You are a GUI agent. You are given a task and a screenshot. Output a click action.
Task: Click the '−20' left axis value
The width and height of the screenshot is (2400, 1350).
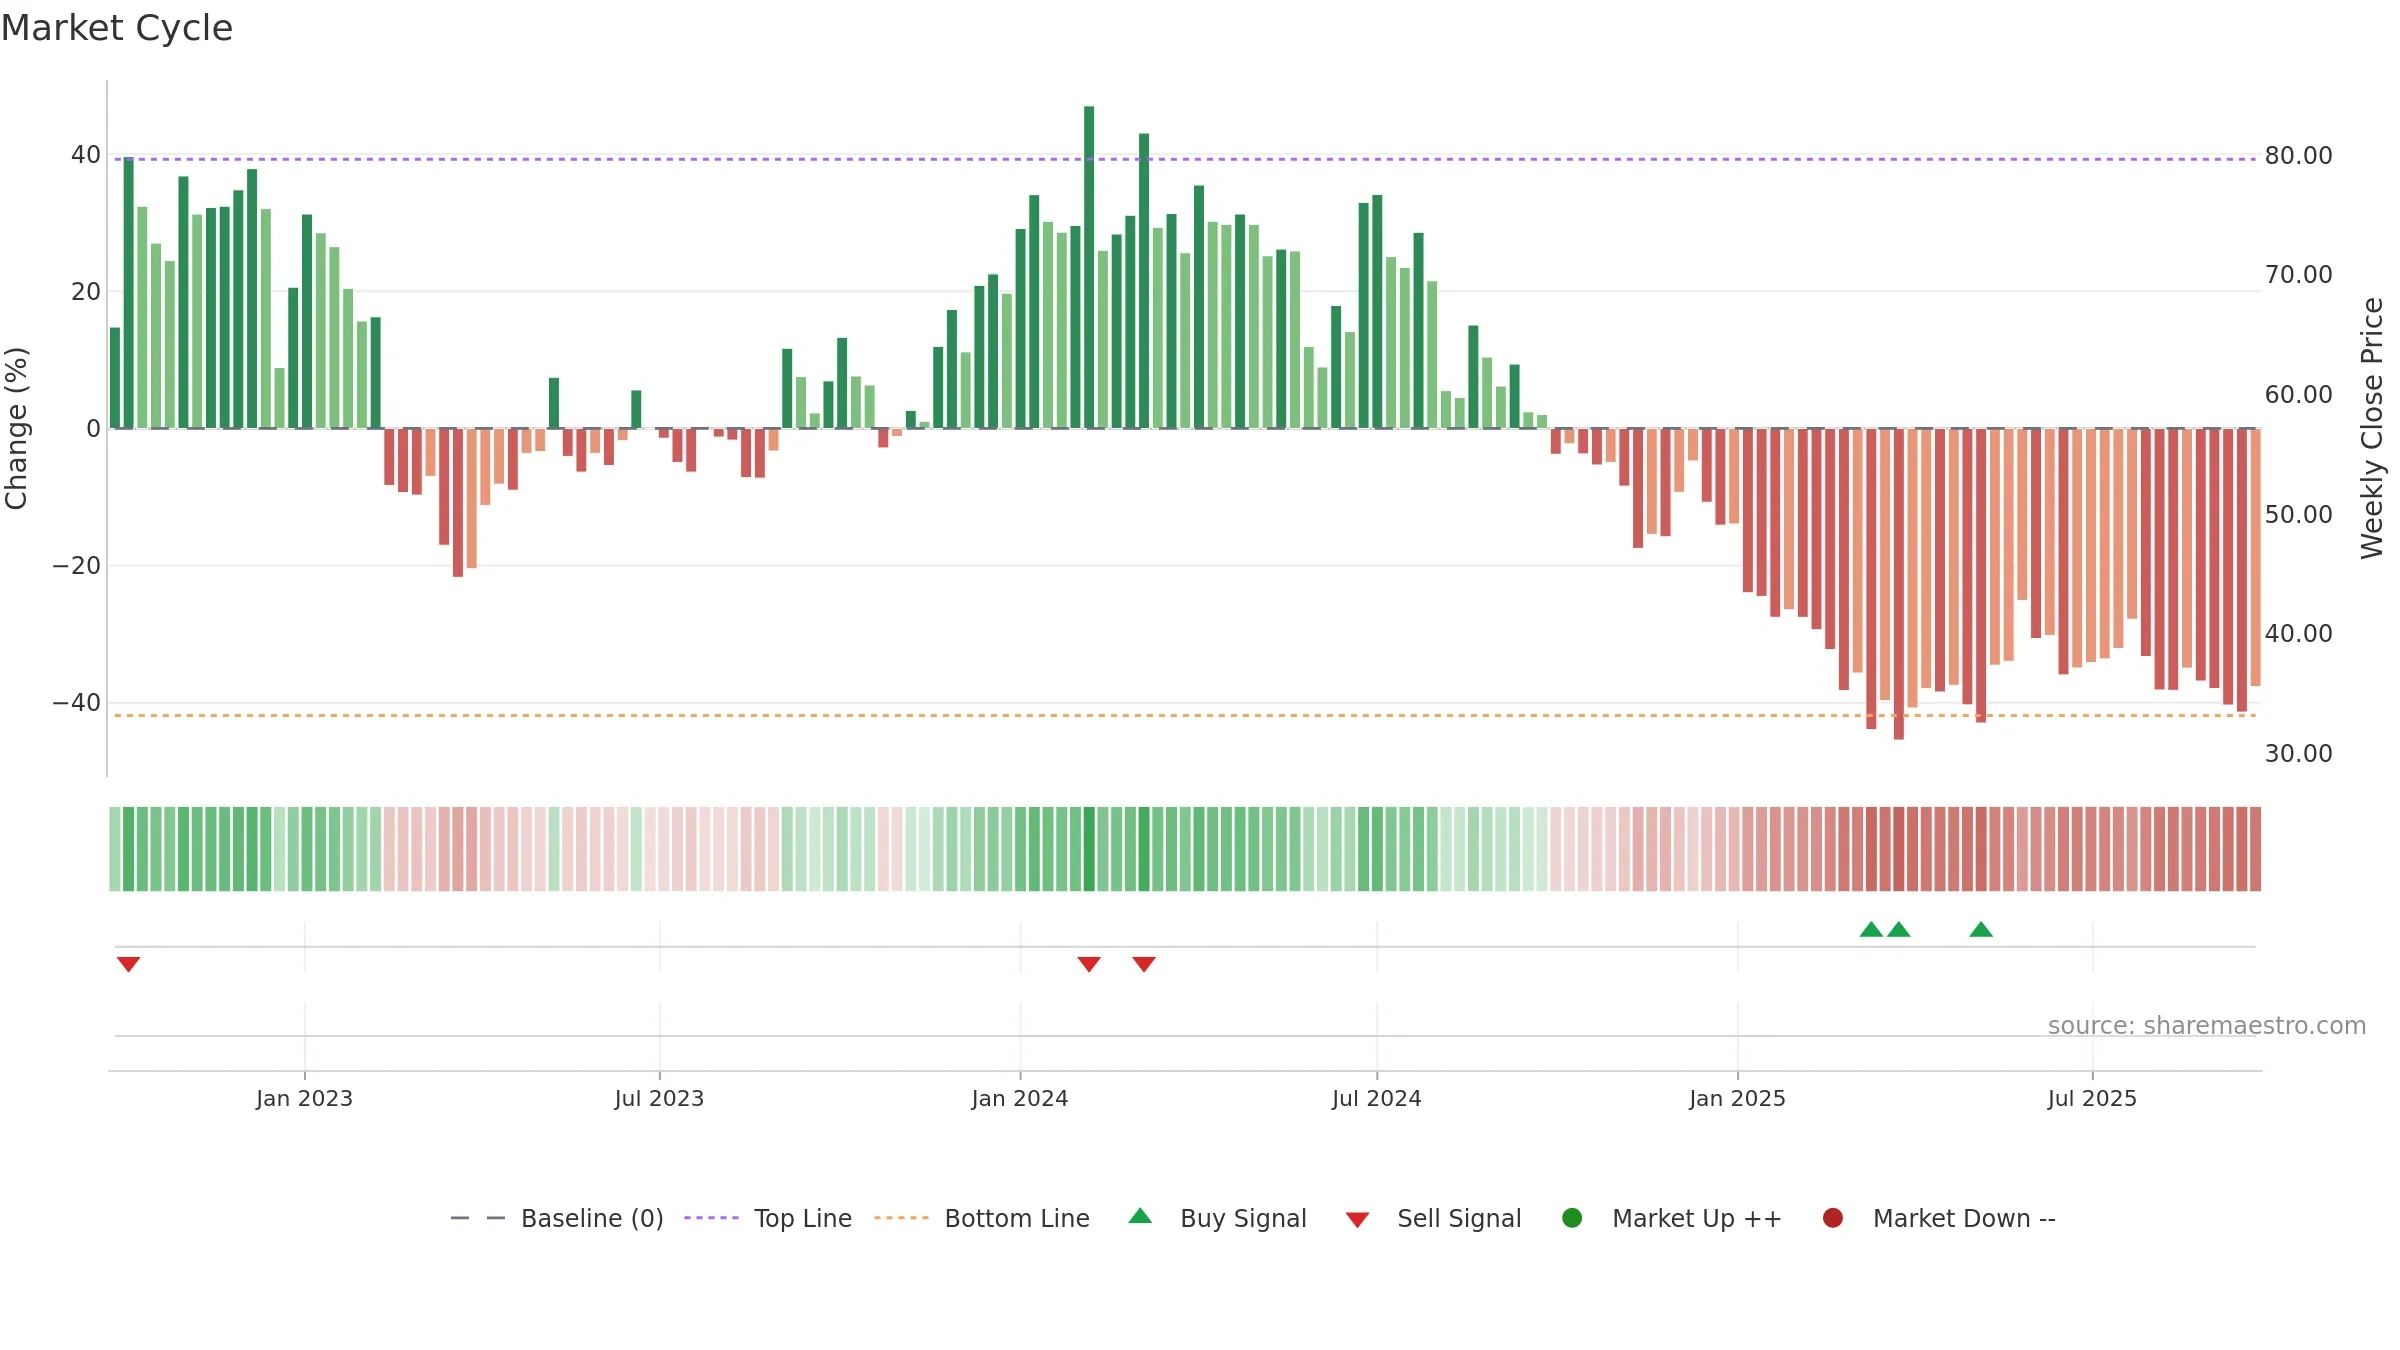click(x=77, y=565)
